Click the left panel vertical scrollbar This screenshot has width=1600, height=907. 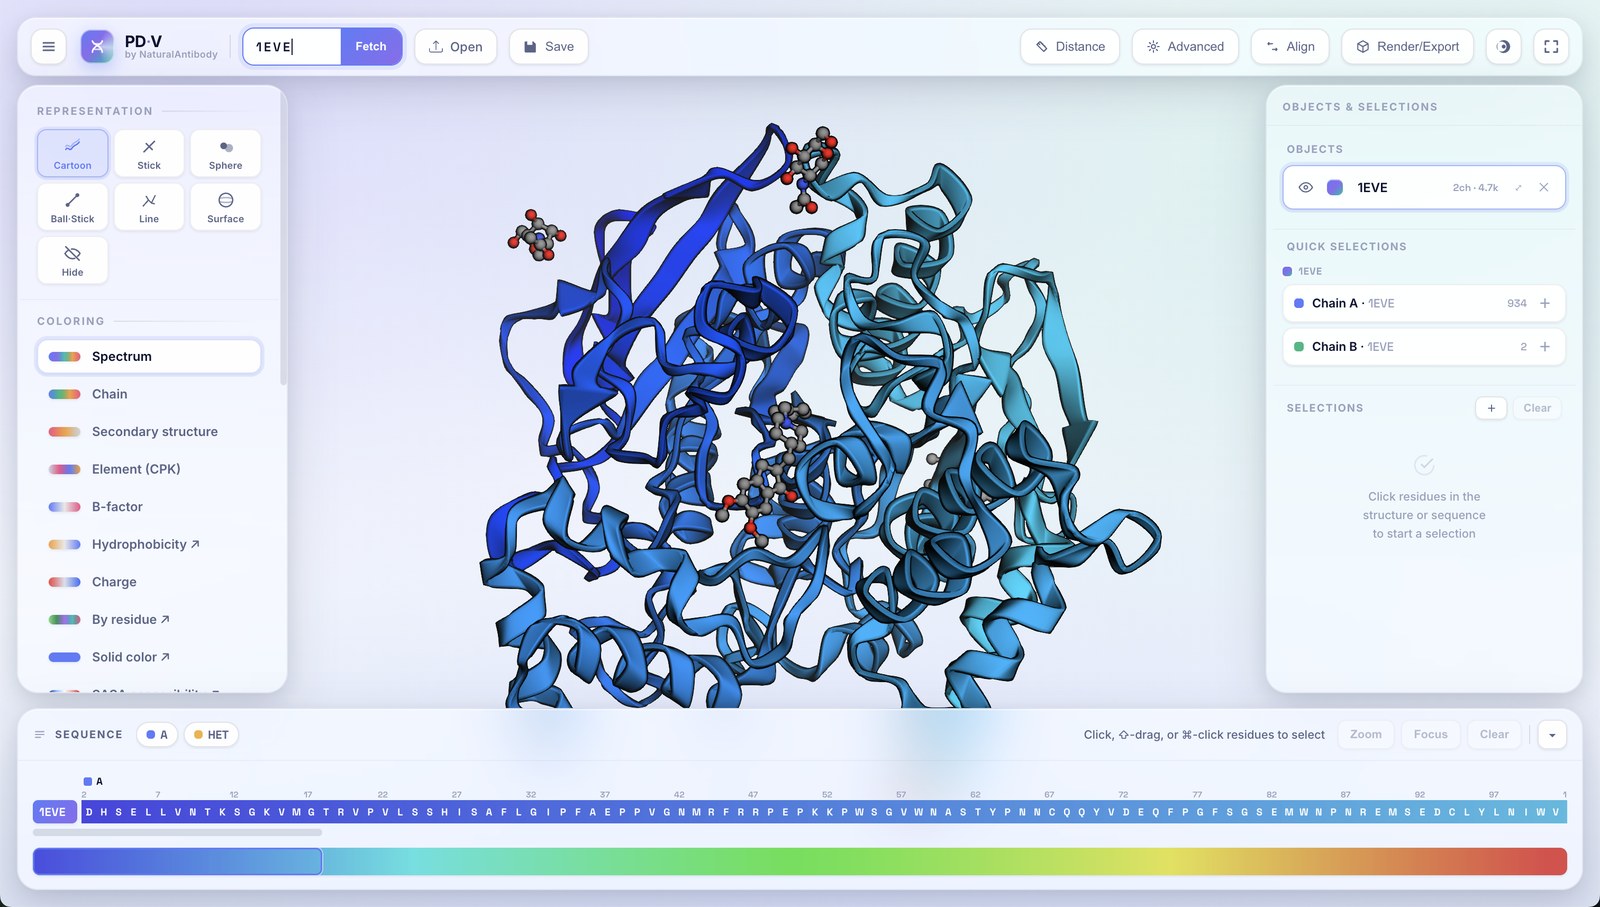coord(284,240)
